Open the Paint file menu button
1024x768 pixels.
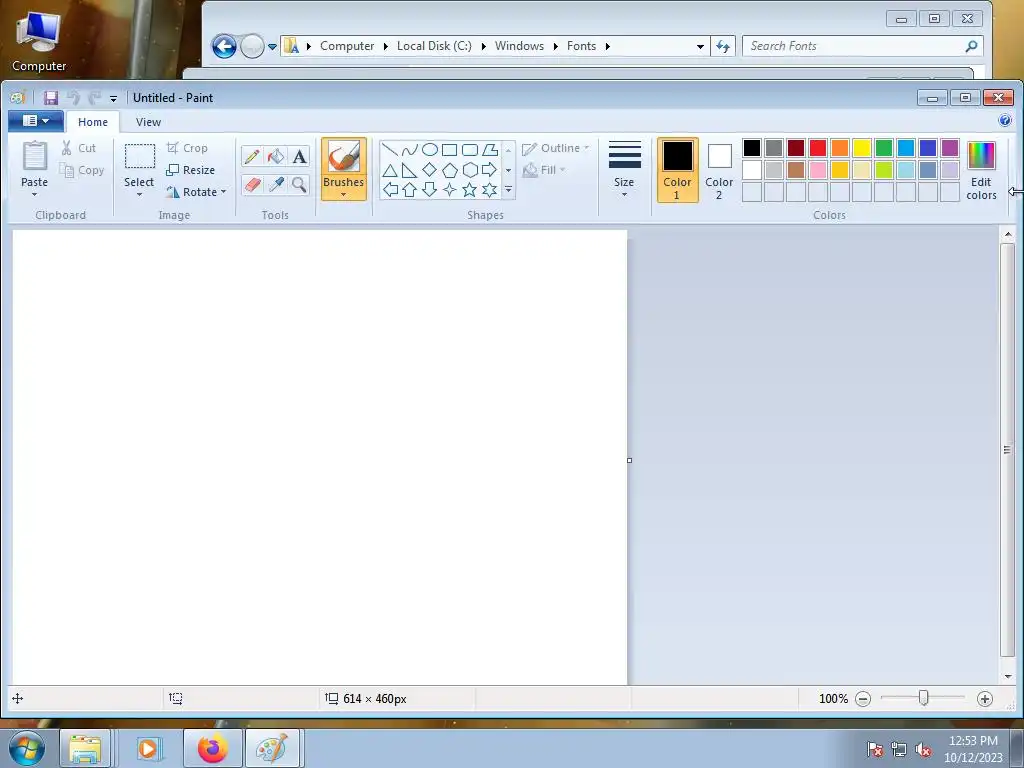(36, 121)
